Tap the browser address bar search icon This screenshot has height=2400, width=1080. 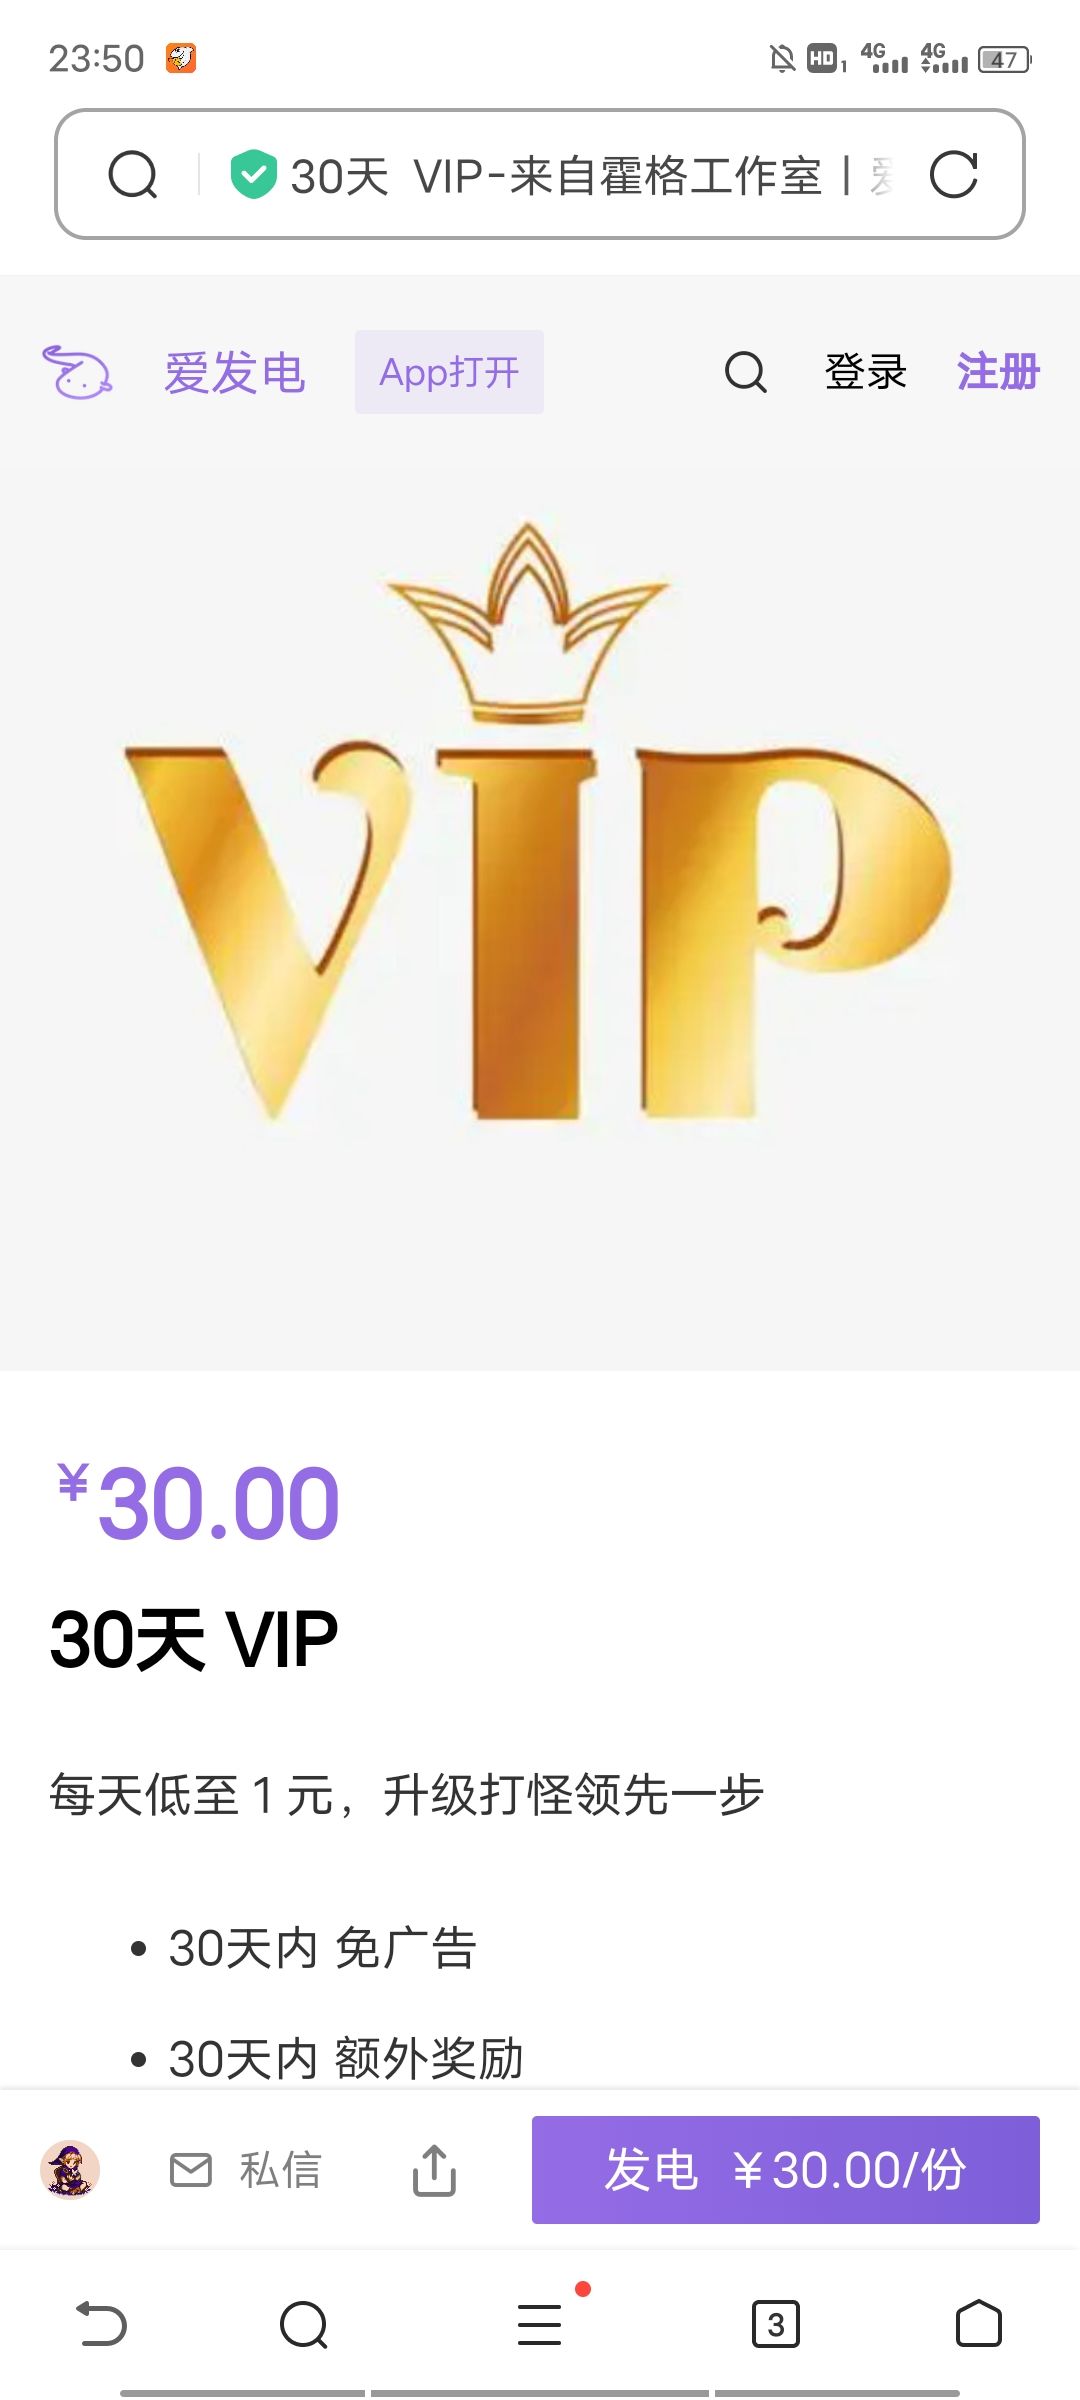pyautogui.click(x=133, y=175)
